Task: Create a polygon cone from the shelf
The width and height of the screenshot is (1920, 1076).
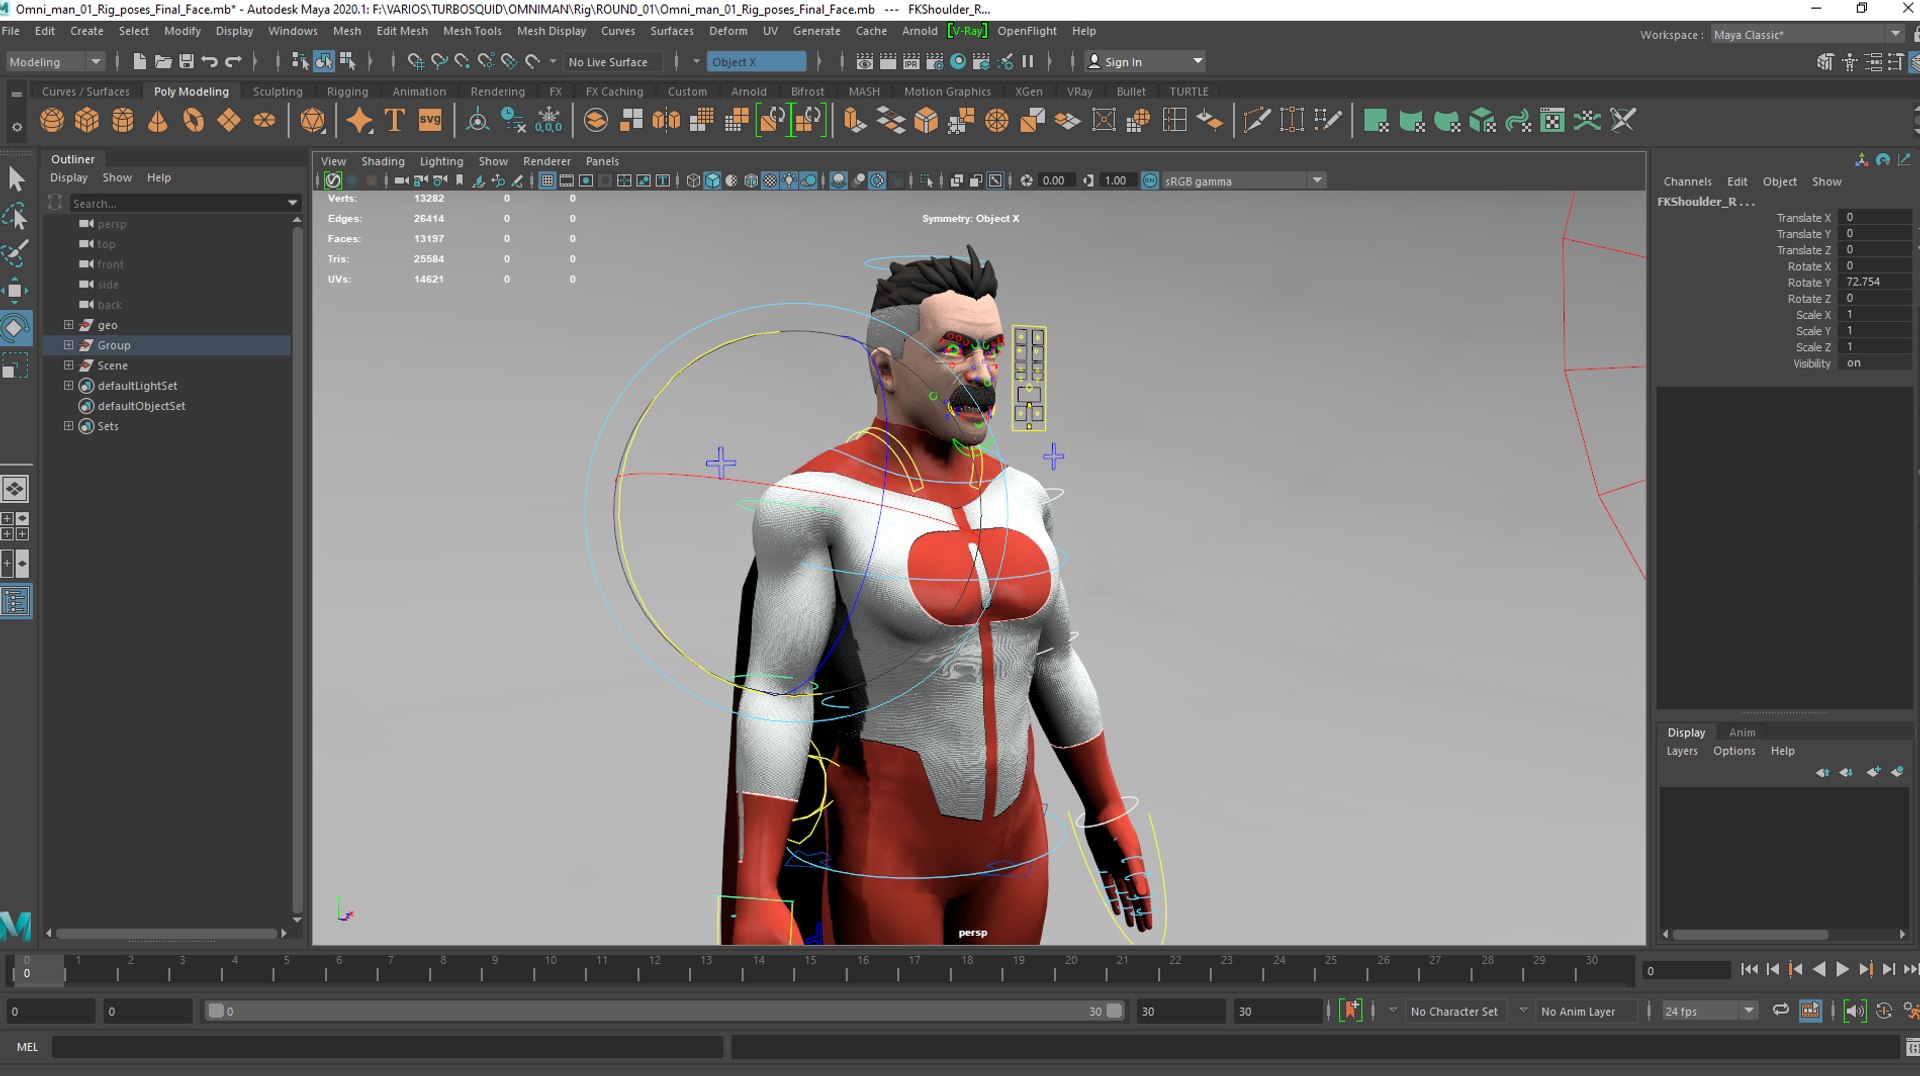Action: click(x=157, y=121)
